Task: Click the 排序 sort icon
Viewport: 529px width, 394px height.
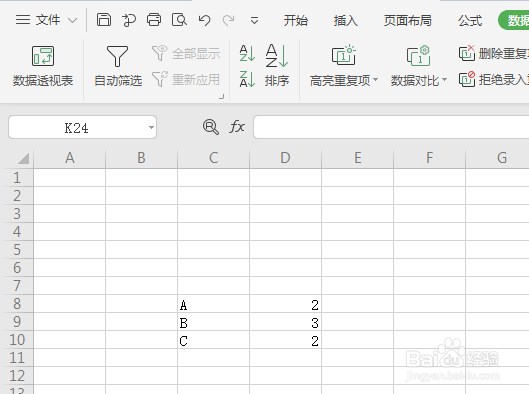Action: click(277, 56)
